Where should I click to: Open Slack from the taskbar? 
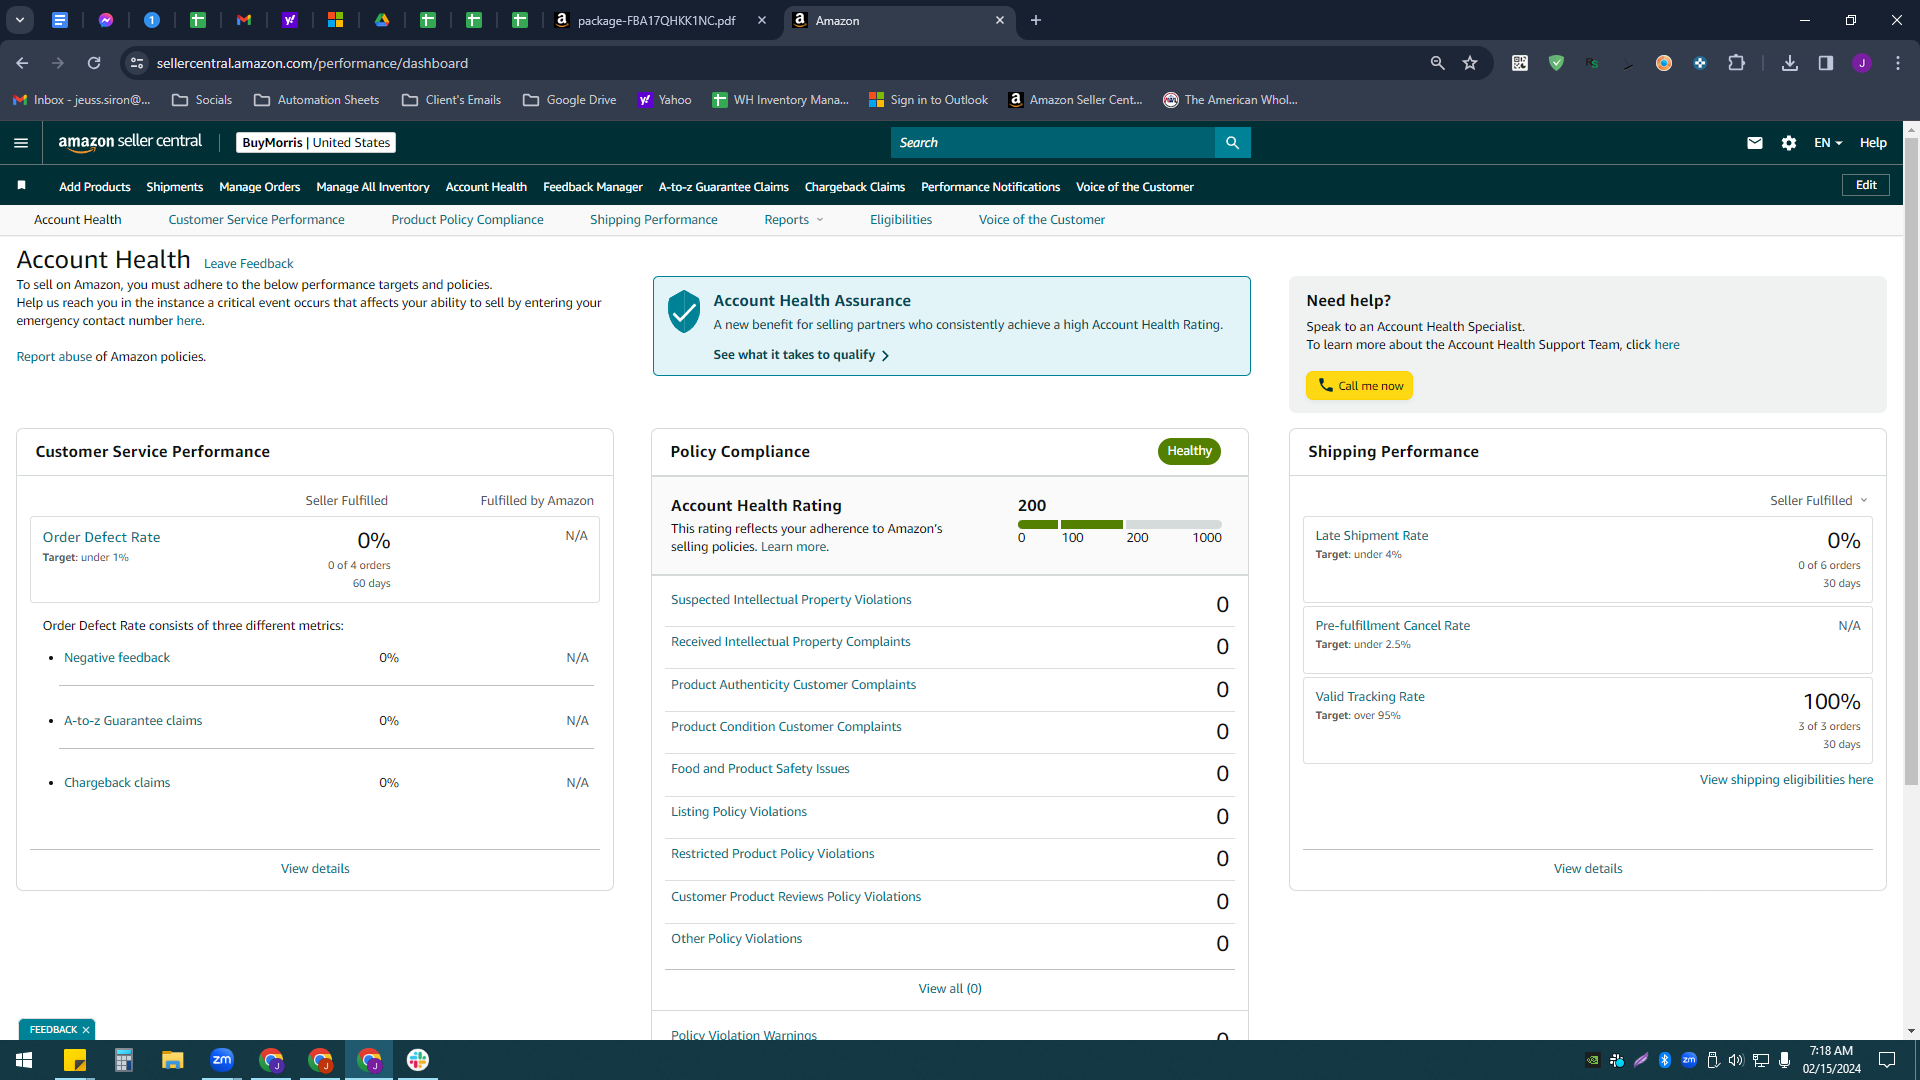(x=418, y=1060)
